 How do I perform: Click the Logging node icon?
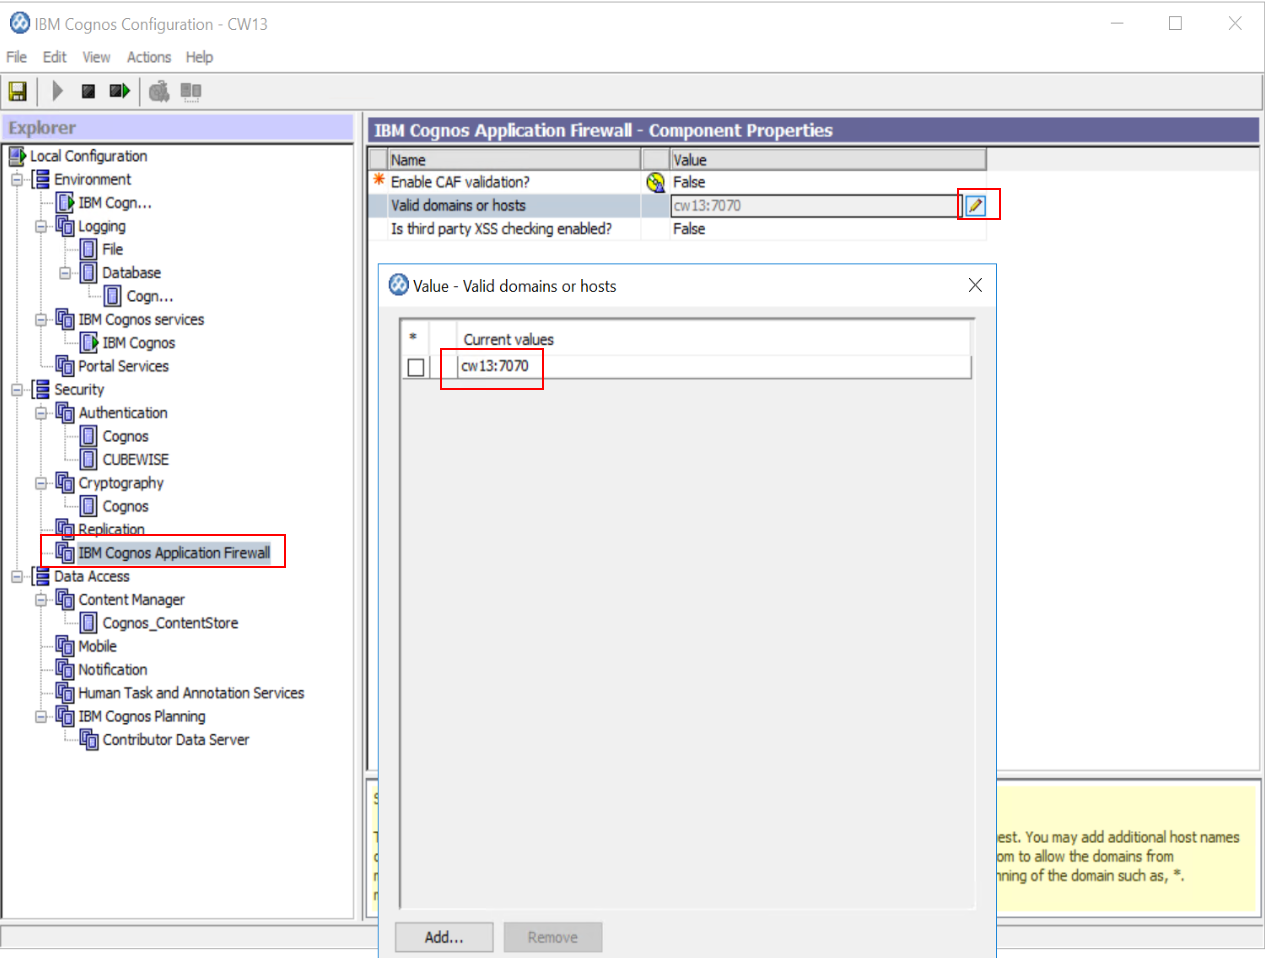(65, 226)
